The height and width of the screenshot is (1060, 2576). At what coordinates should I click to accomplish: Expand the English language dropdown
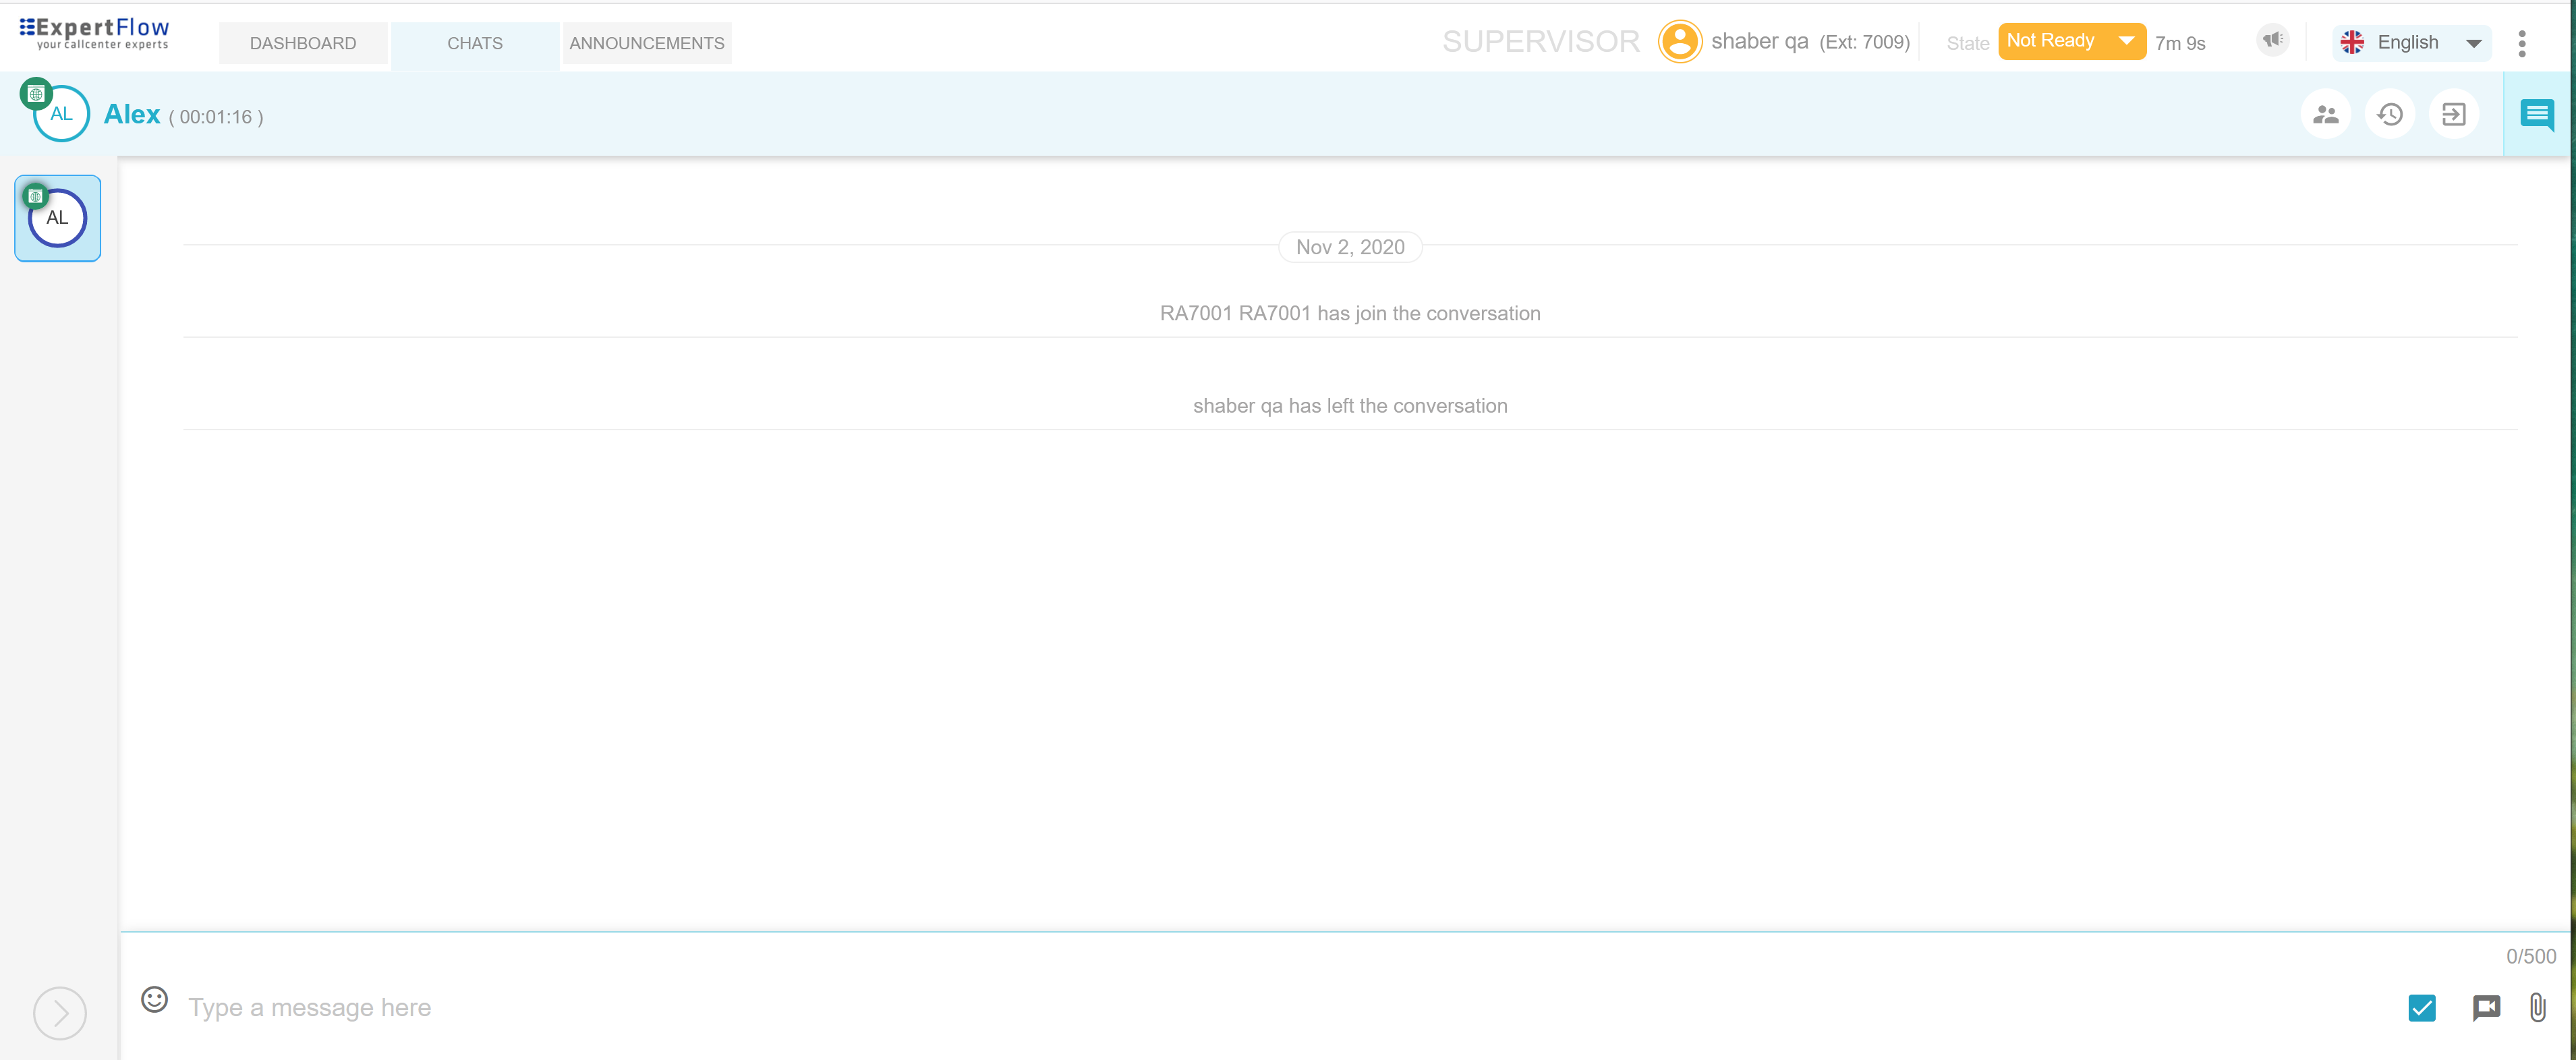coord(2411,42)
